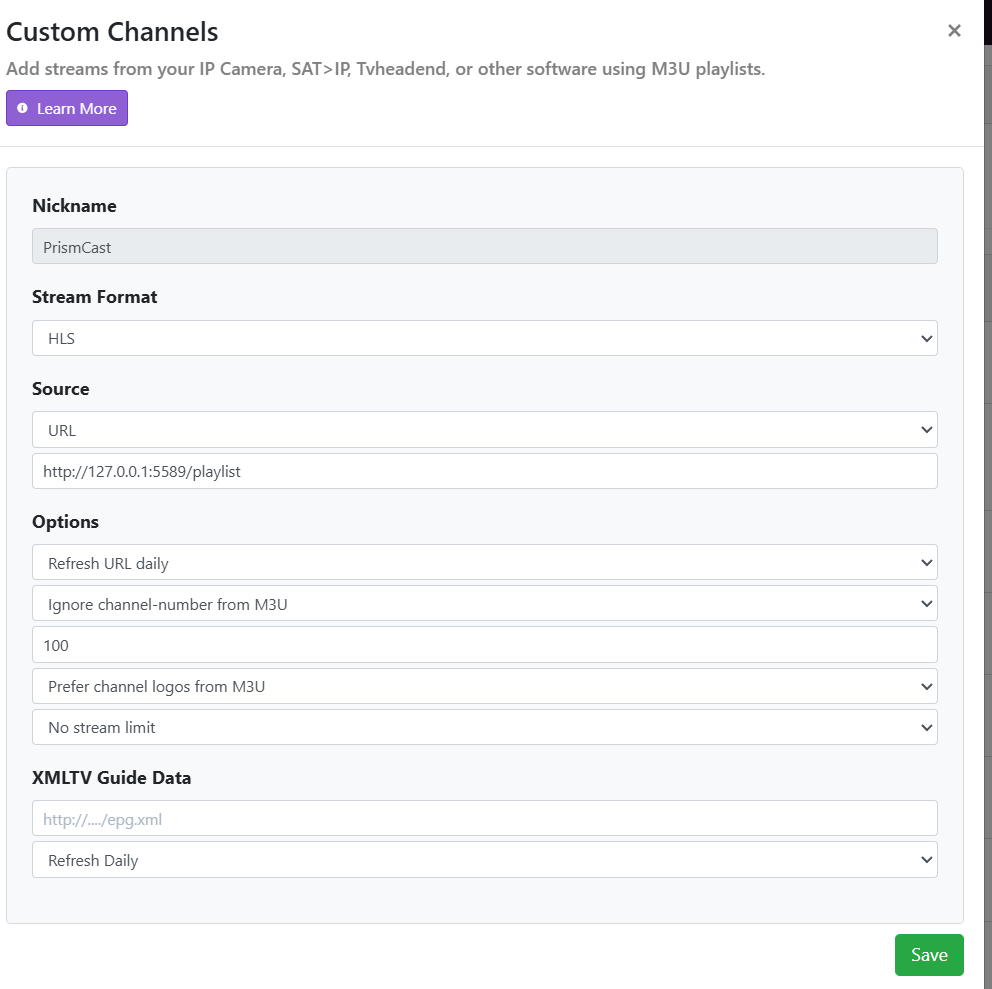This screenshot has height=989, width=992.
Task: Open the Refresh URL daily dropdown
Action: click(484, 563)
